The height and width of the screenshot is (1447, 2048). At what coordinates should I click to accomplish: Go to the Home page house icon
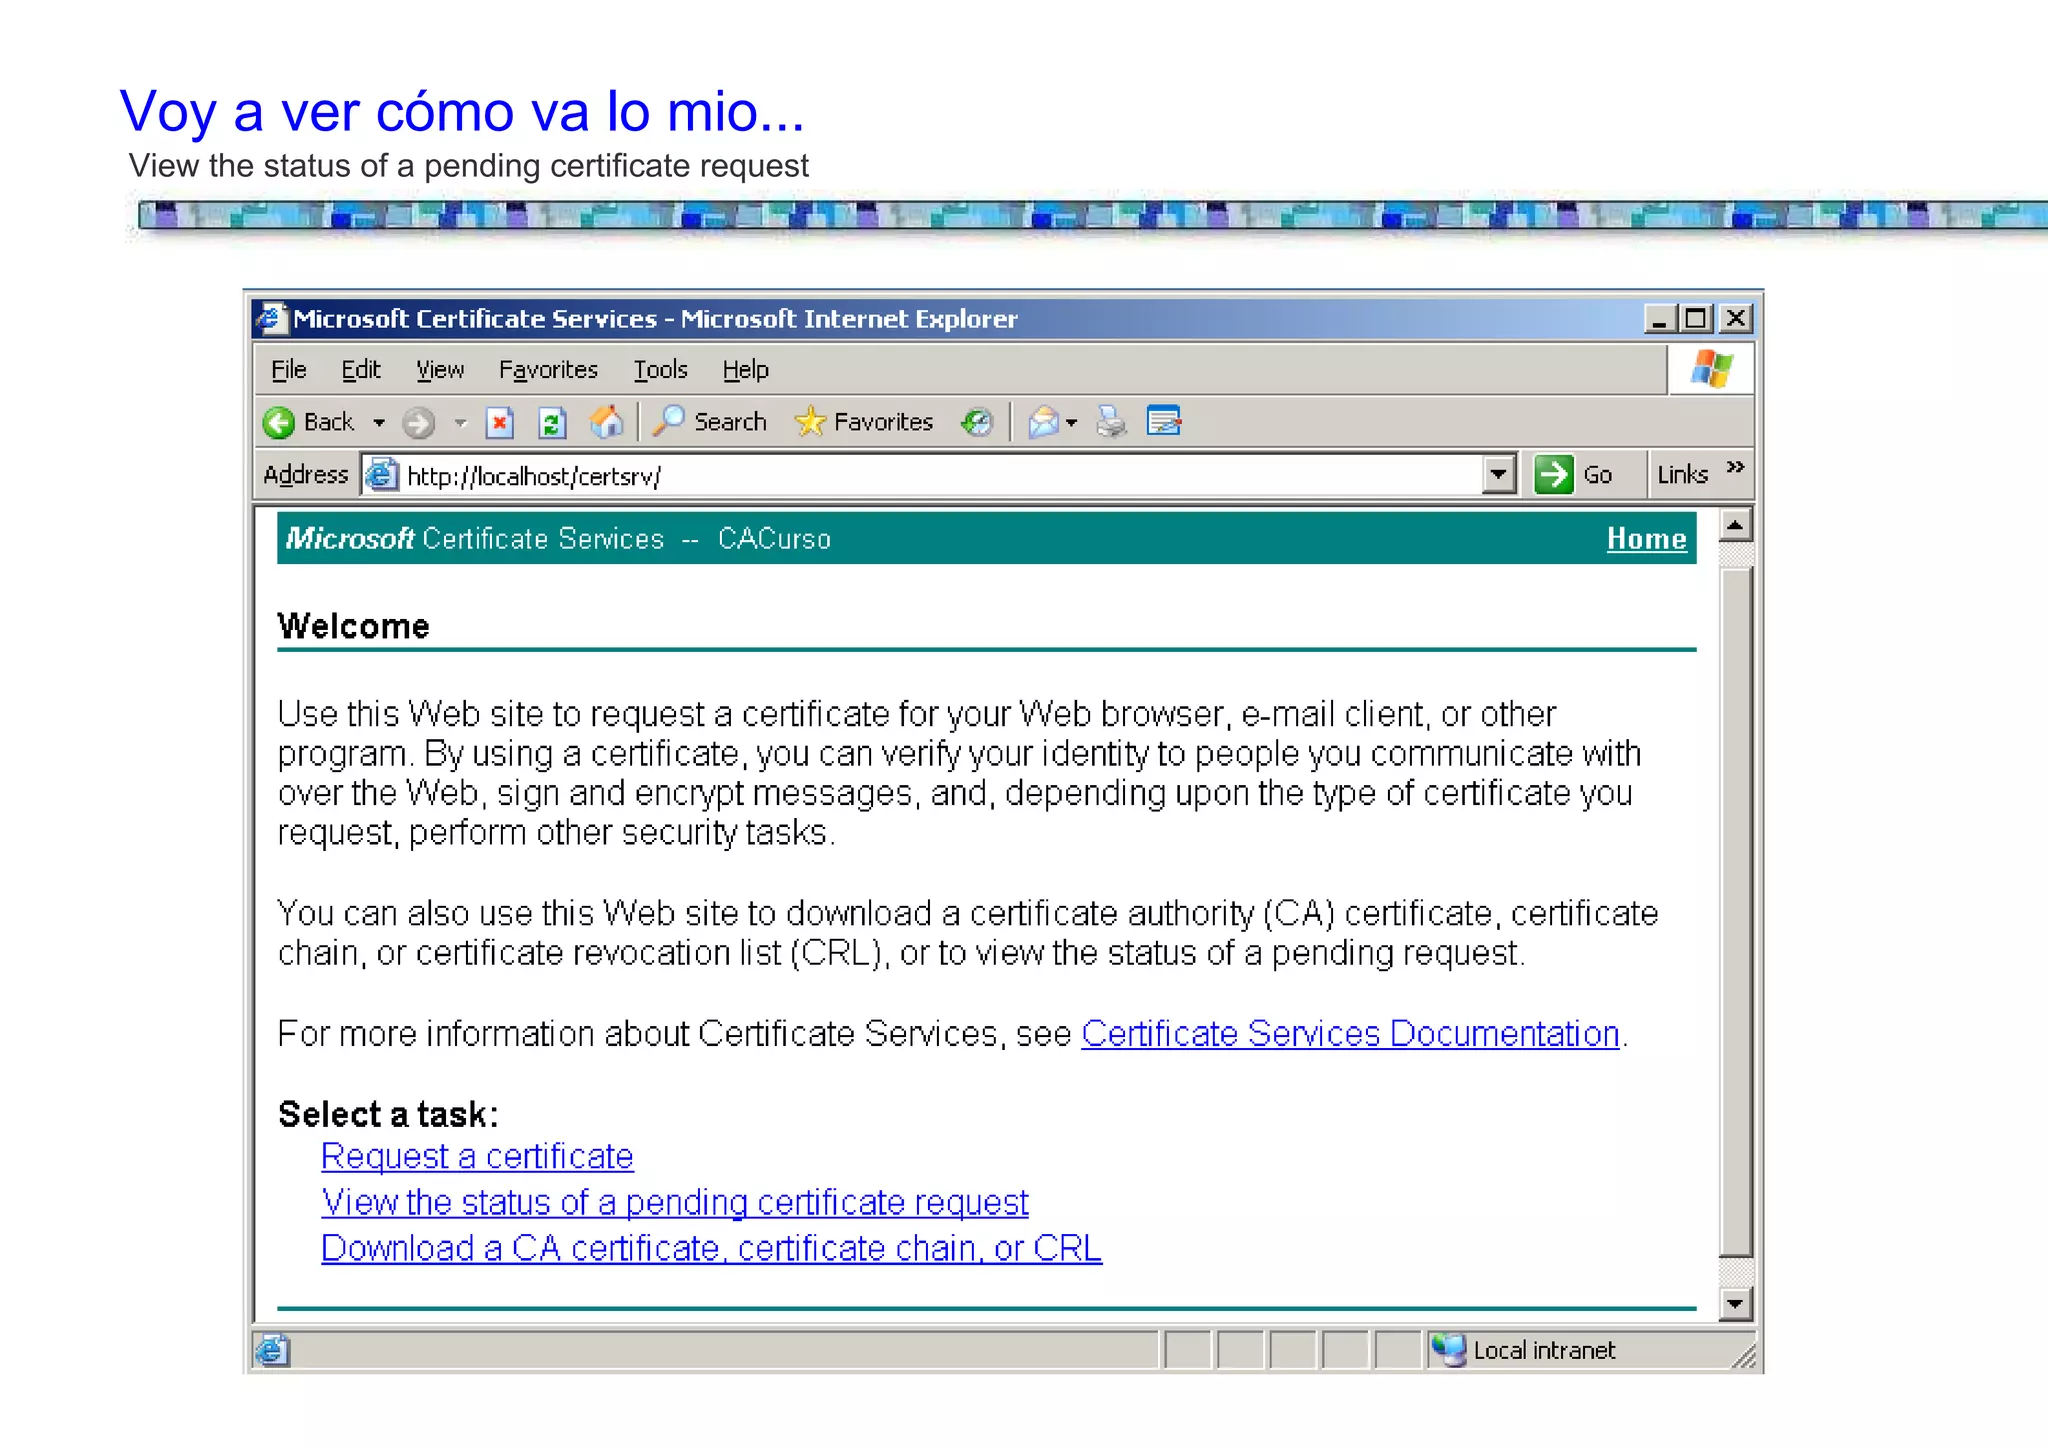coord(606,422)
